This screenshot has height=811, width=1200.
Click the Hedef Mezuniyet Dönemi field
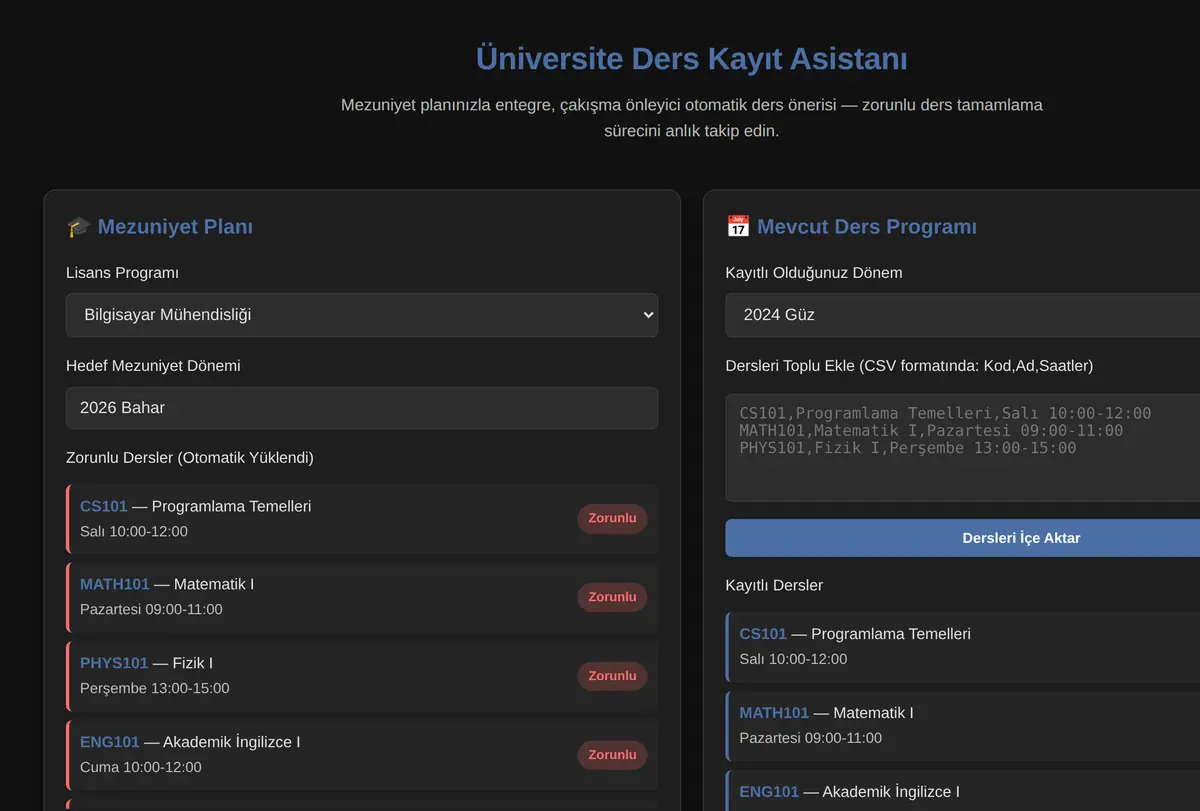tap(362, 408)
